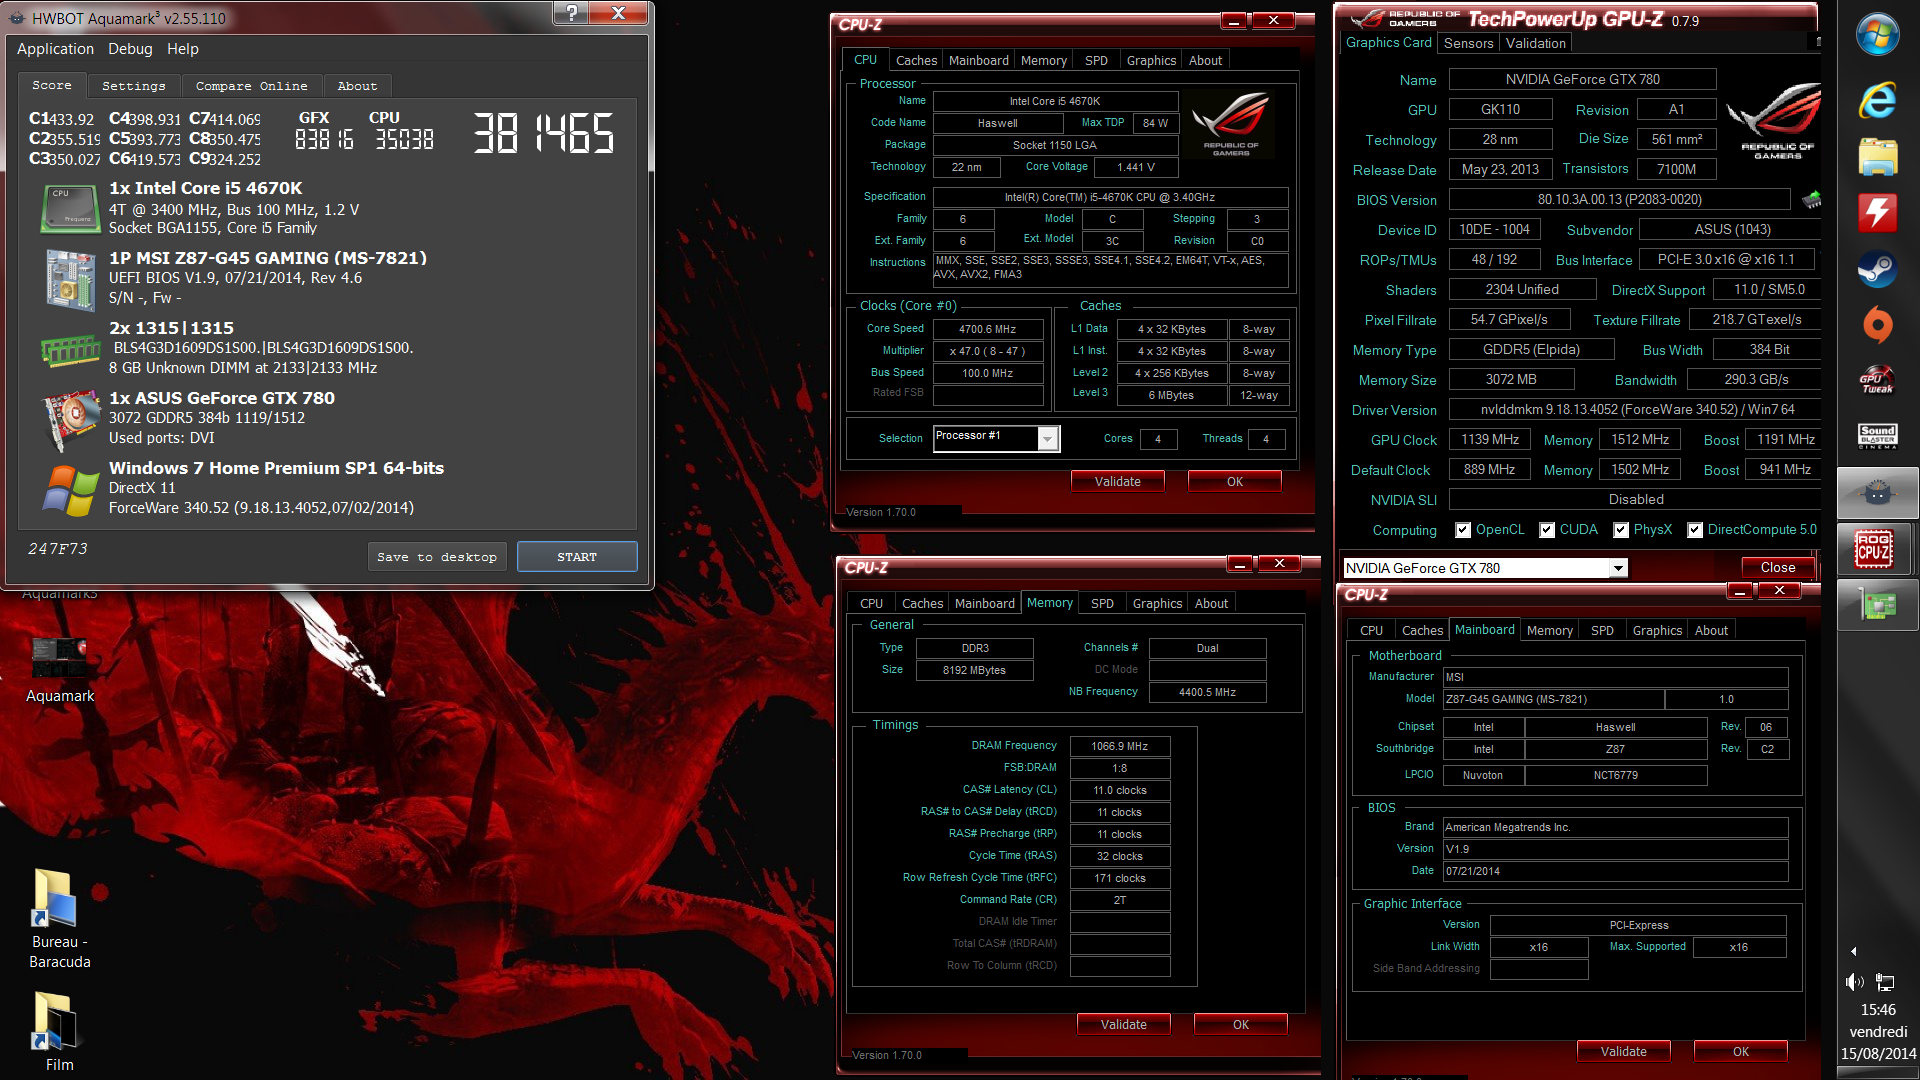Click the network tray icon
This screenshot has height=1080, width=1920.
coord(1885,982)
